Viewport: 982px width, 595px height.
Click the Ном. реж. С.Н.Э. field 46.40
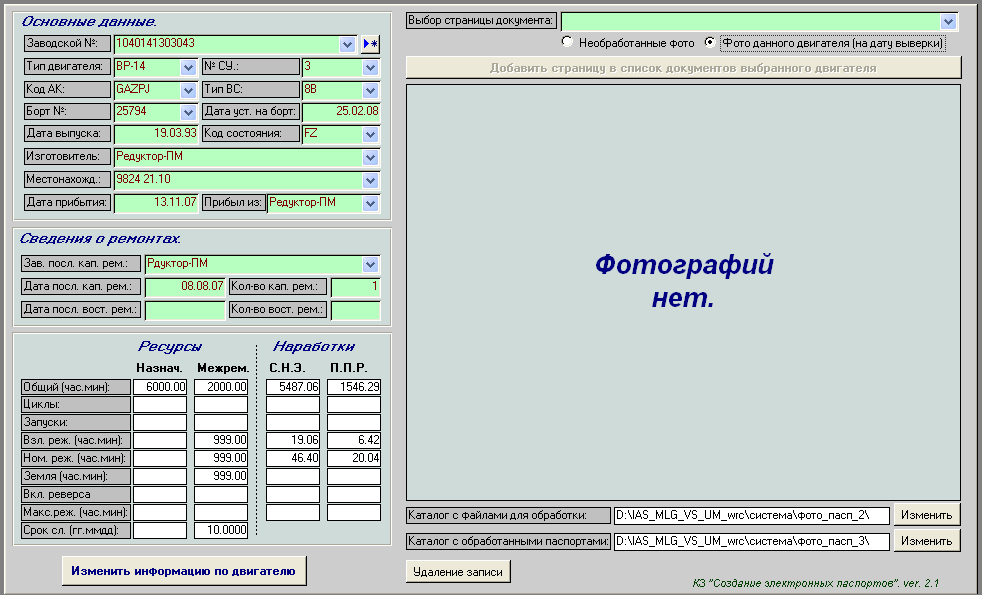coord(292,458)
